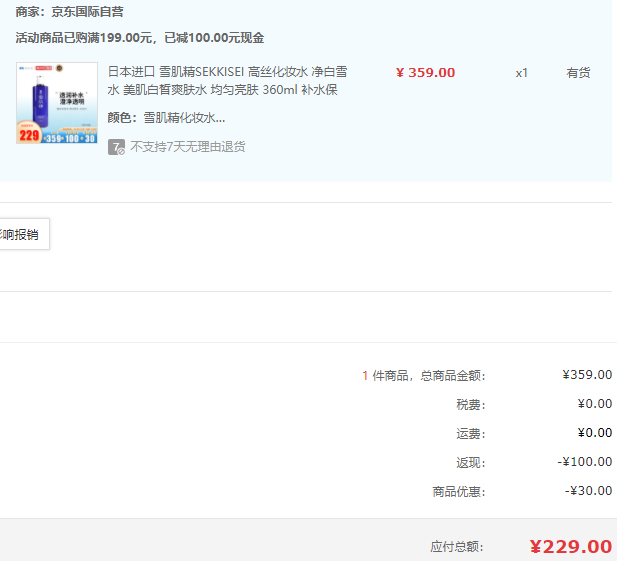The image size is (617, 561).
Task: Click the 运费 label
Action: pyautogui.click(x=471, y=434)
